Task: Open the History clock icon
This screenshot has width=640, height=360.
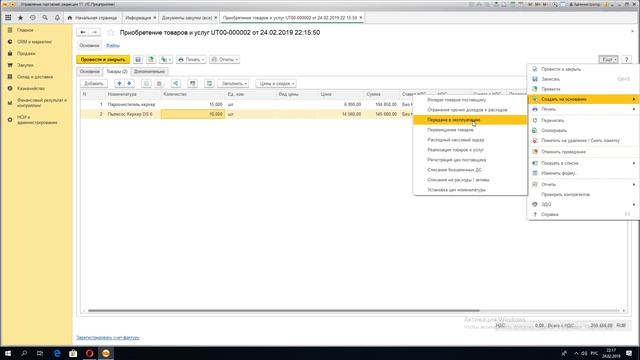Action: [33, 18]
